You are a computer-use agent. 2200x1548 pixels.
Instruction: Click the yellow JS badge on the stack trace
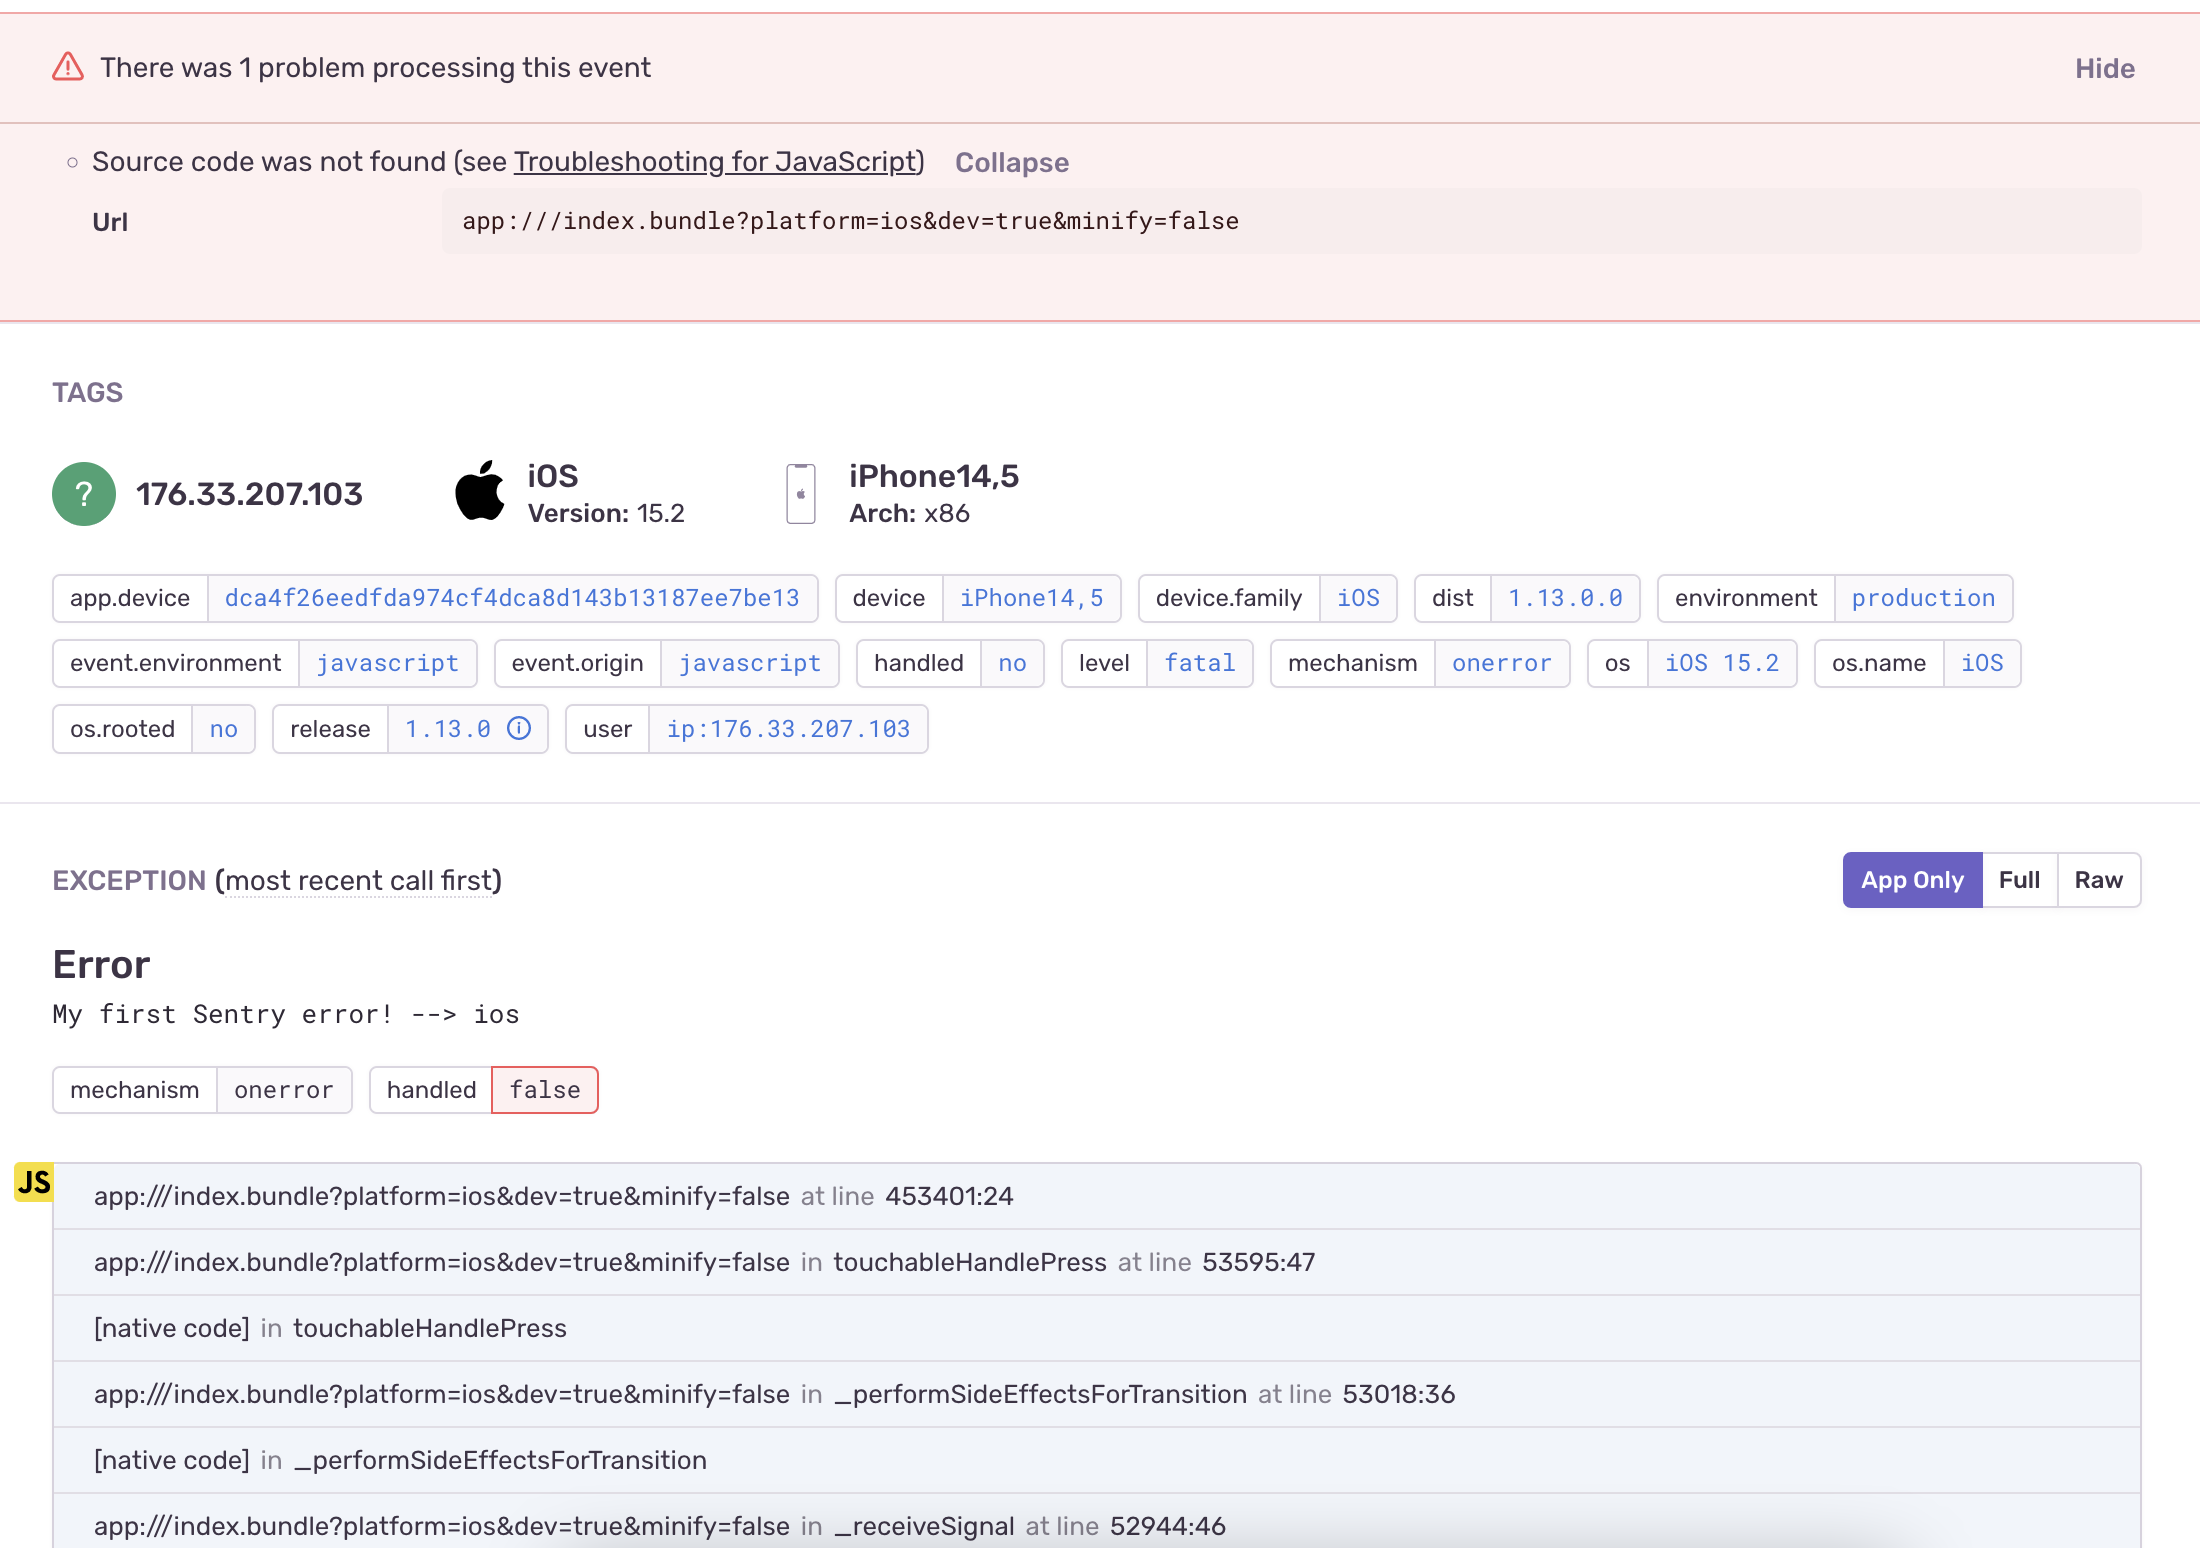[33, 1182]
